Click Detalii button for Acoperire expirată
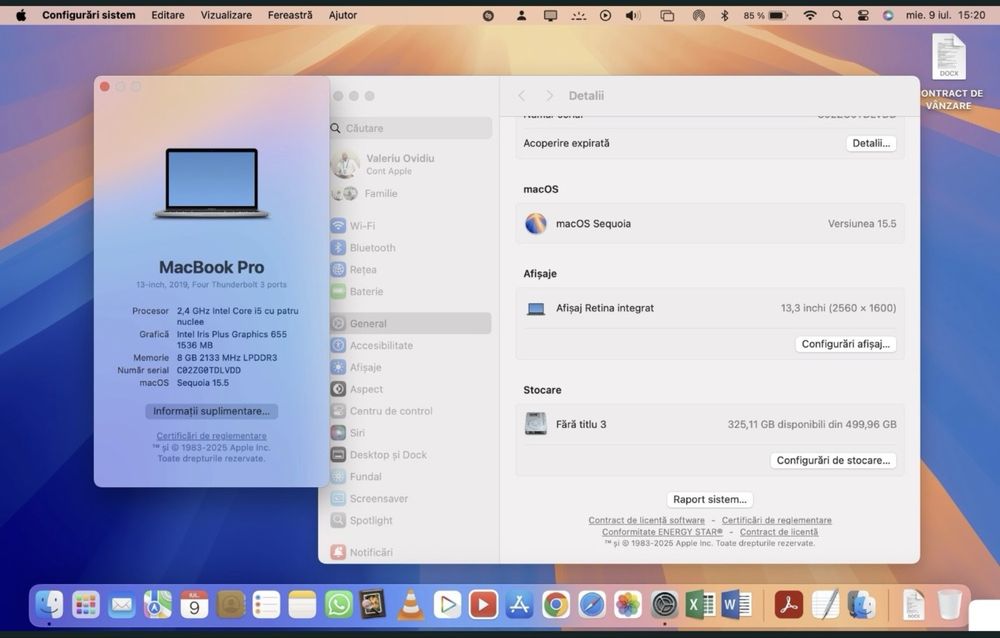This screenshot has width=1000, height=638. click(871, 143)
